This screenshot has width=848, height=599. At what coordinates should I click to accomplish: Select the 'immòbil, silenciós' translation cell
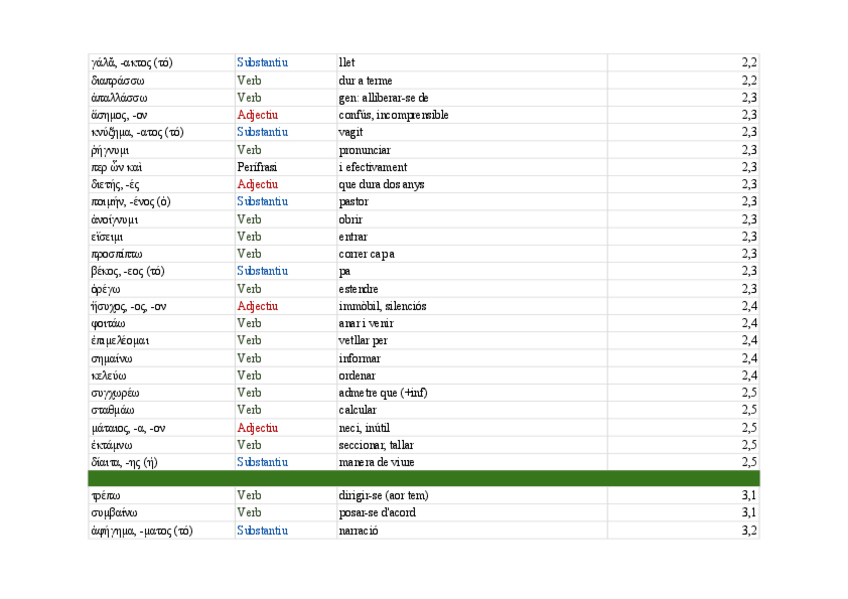(382, 306)
